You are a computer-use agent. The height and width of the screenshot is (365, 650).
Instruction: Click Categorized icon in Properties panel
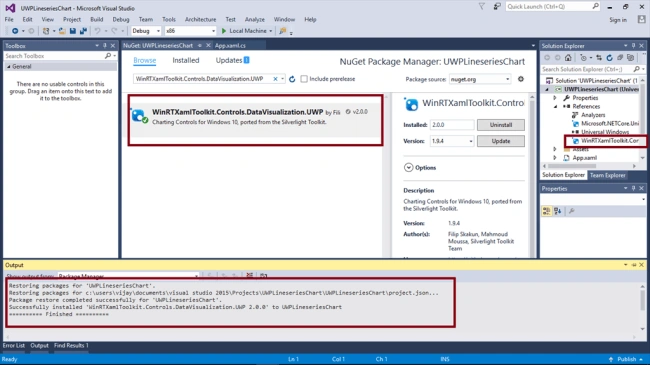547,211
